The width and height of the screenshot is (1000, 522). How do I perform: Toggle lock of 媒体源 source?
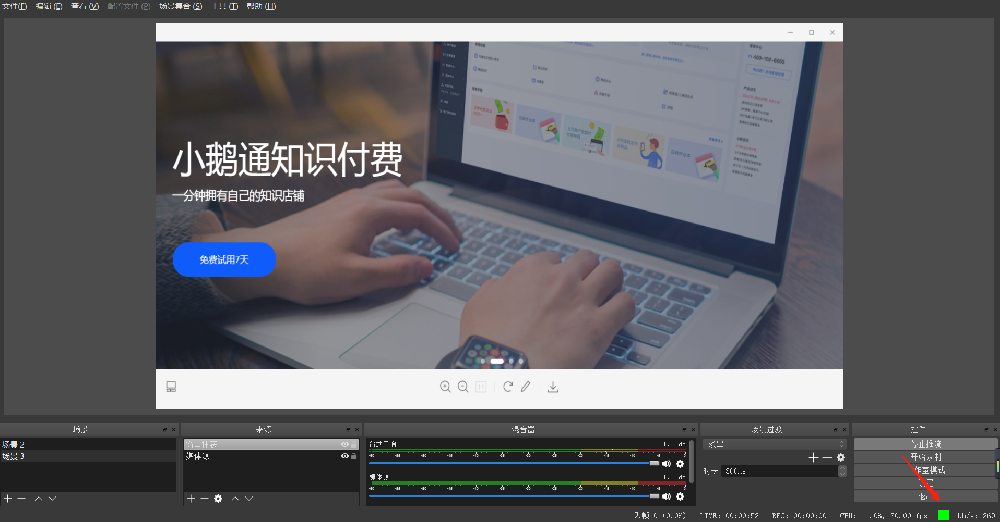tap(354, 456)
